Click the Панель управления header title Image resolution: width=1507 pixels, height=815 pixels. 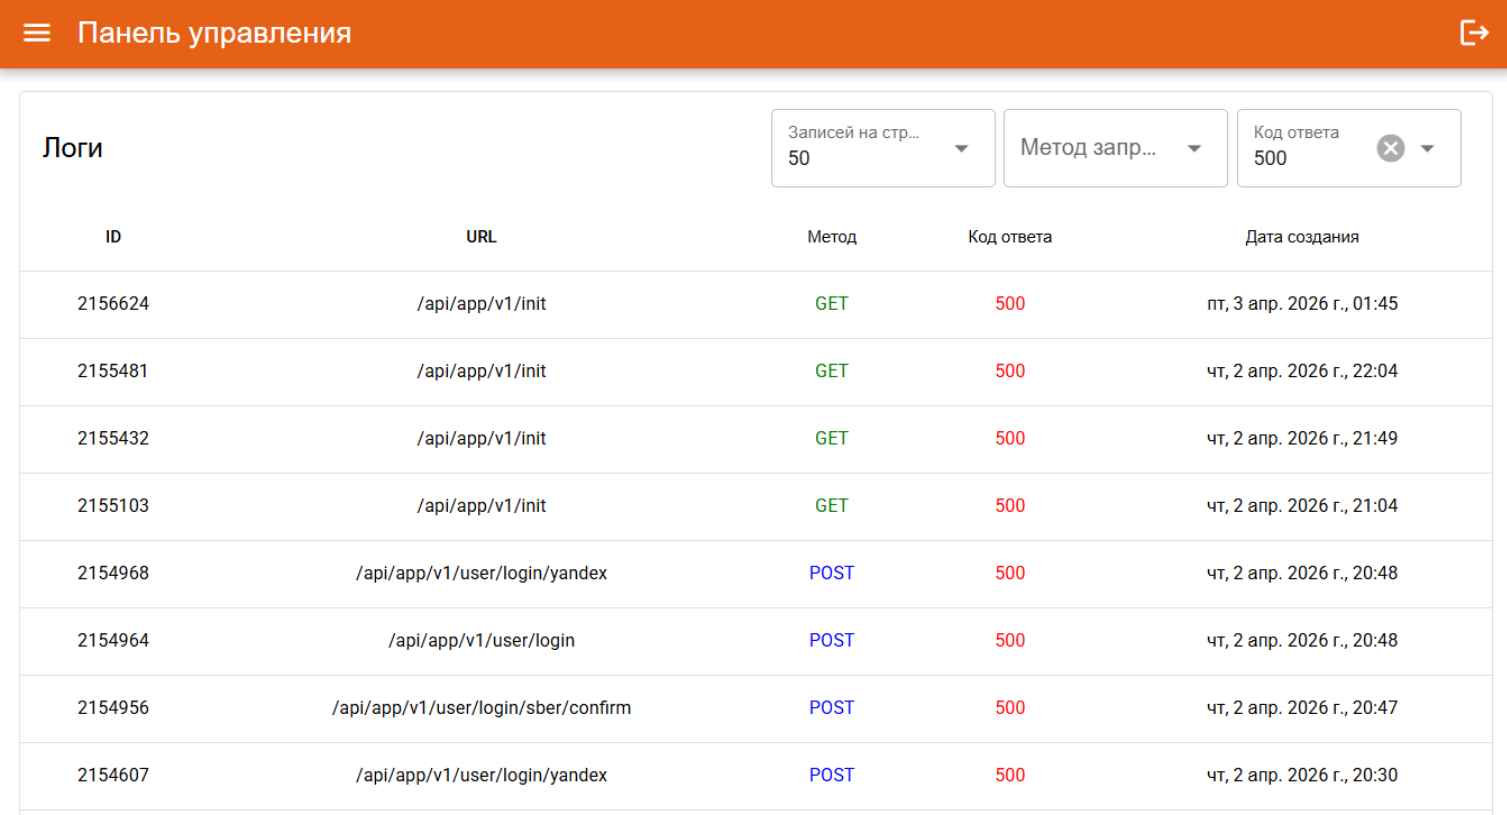pyautogui.click(x=214, y=33)
